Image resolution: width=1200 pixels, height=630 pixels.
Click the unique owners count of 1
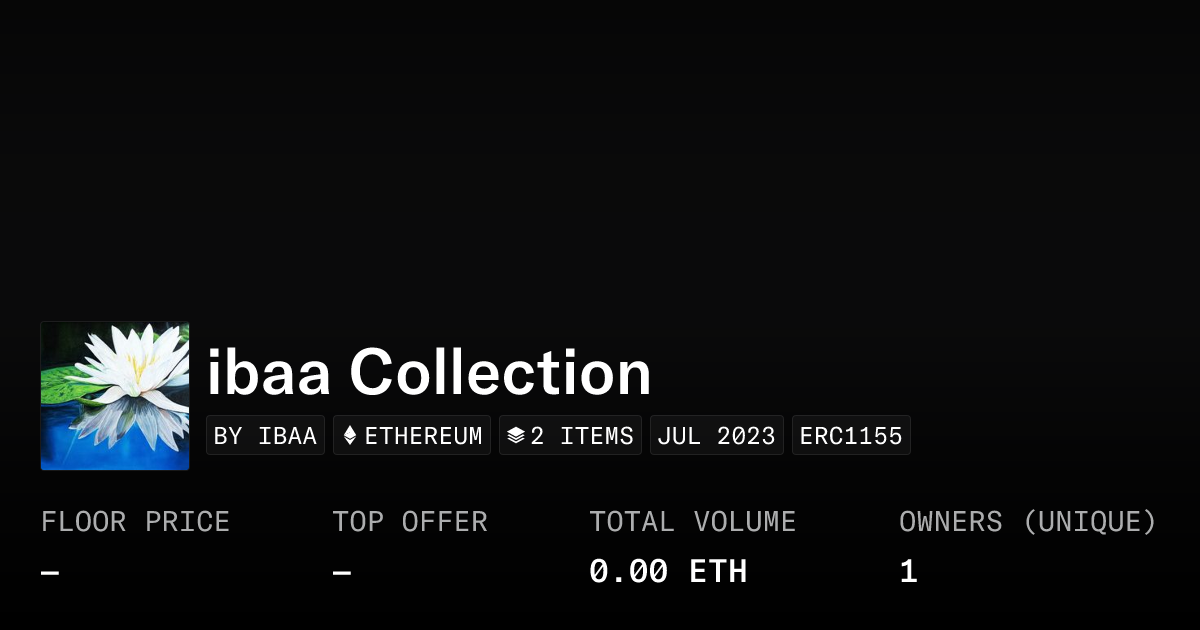908,572
